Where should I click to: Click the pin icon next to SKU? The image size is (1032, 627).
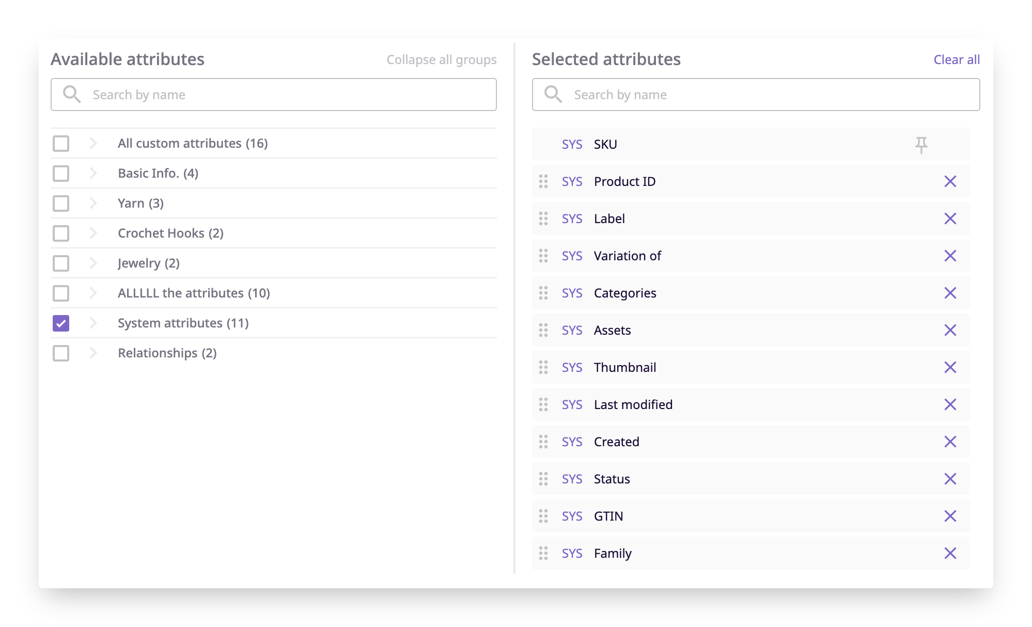pos(920,144)
